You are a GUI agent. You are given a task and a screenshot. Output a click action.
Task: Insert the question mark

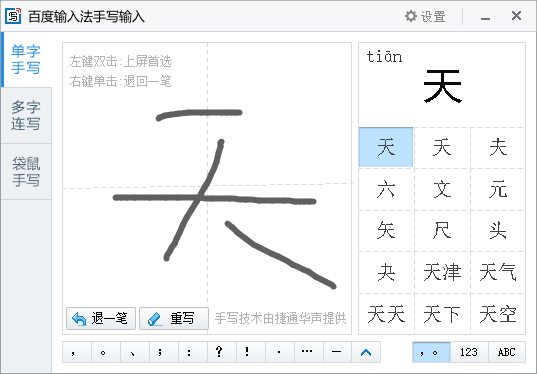[222, 352]
